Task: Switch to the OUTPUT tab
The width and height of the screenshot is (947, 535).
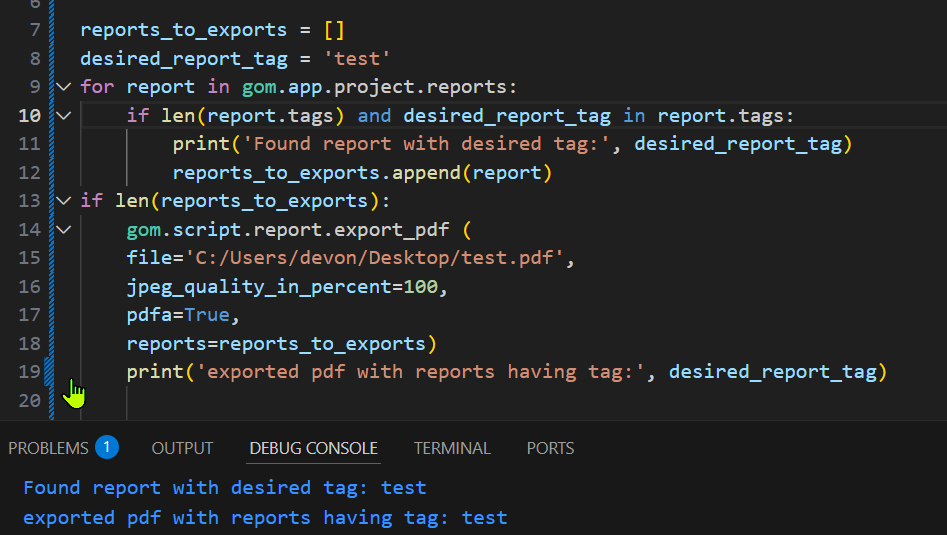Action: click(182, 448)
